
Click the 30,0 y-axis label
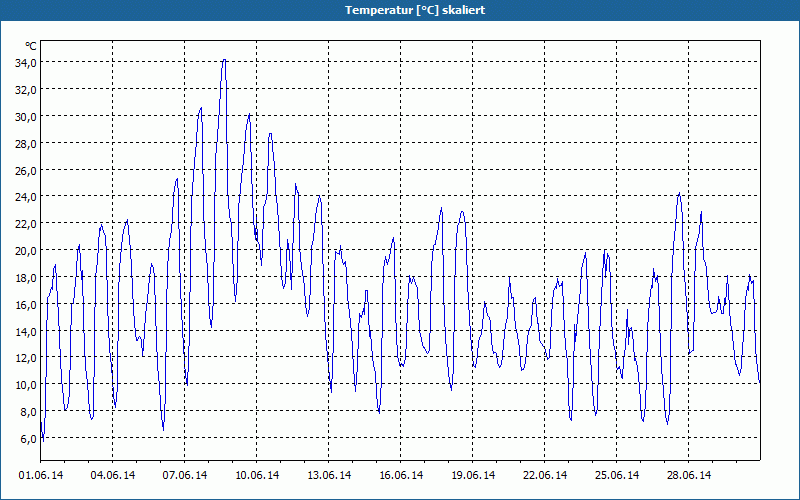(x=26, y=117)
